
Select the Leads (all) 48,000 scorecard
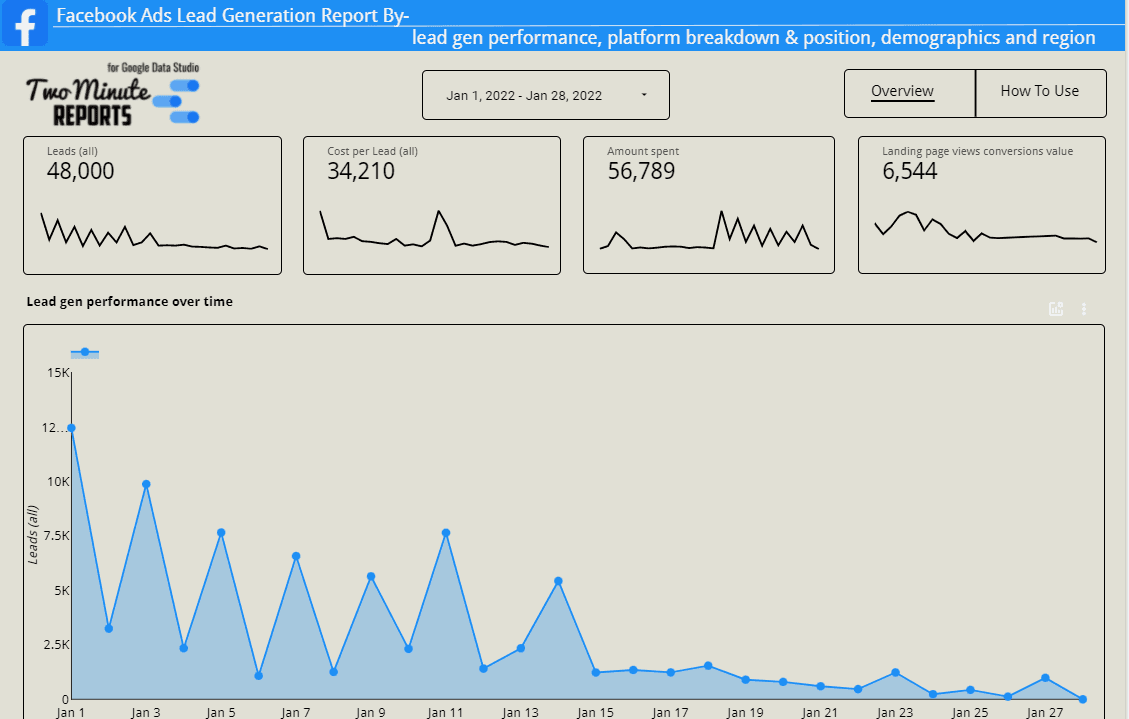click(153, 205)
